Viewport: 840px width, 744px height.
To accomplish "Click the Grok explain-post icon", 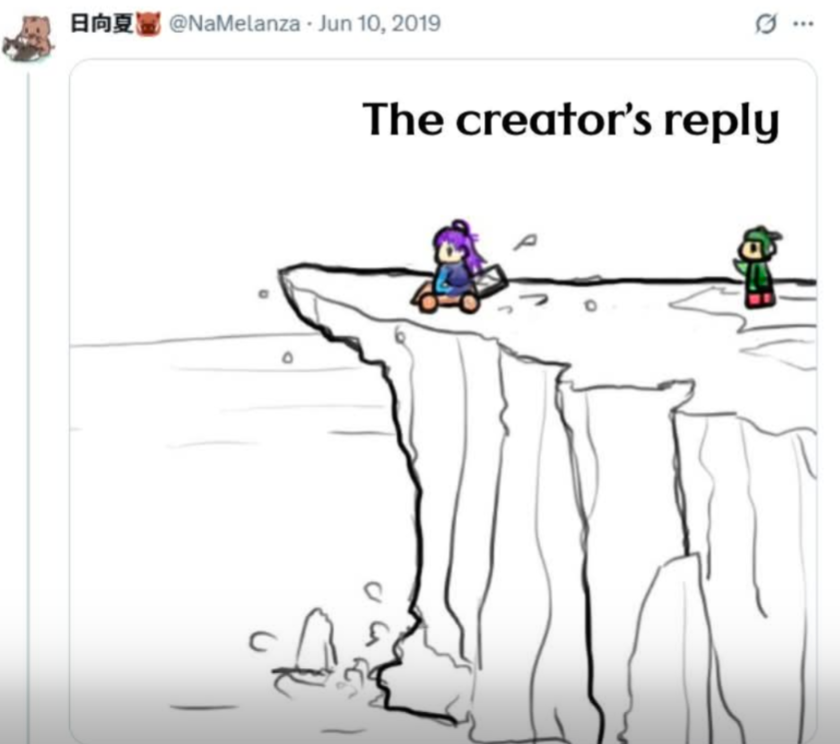I will coord(766,24).
